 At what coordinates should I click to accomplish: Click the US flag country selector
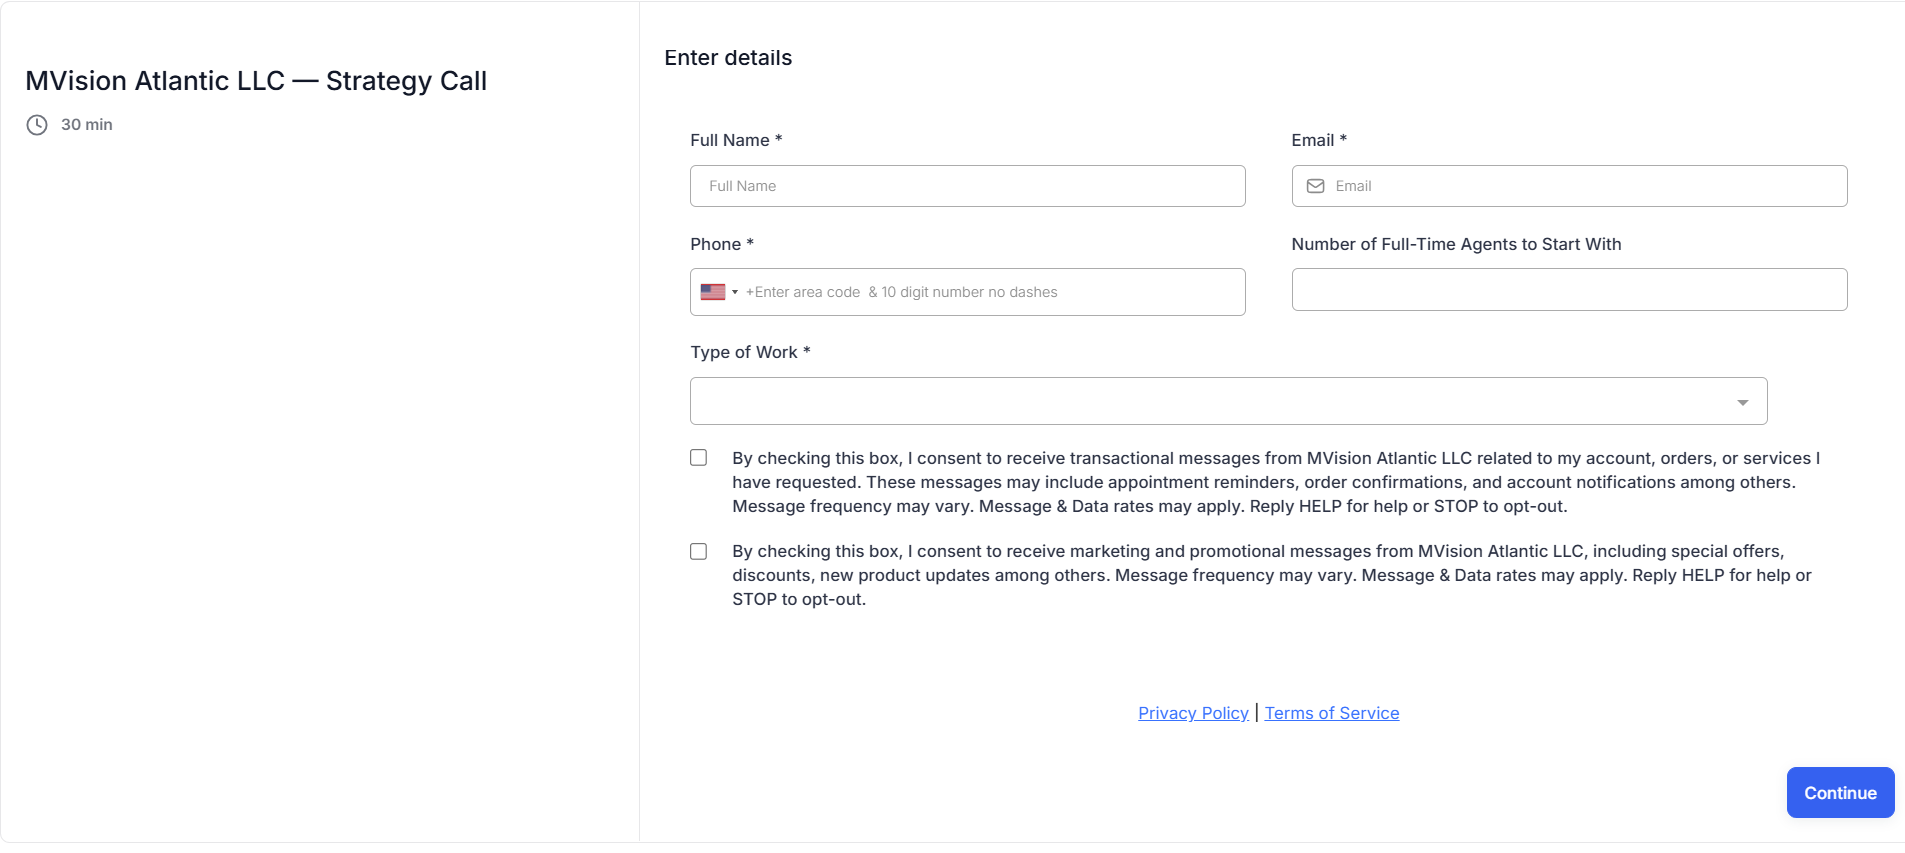713,292
